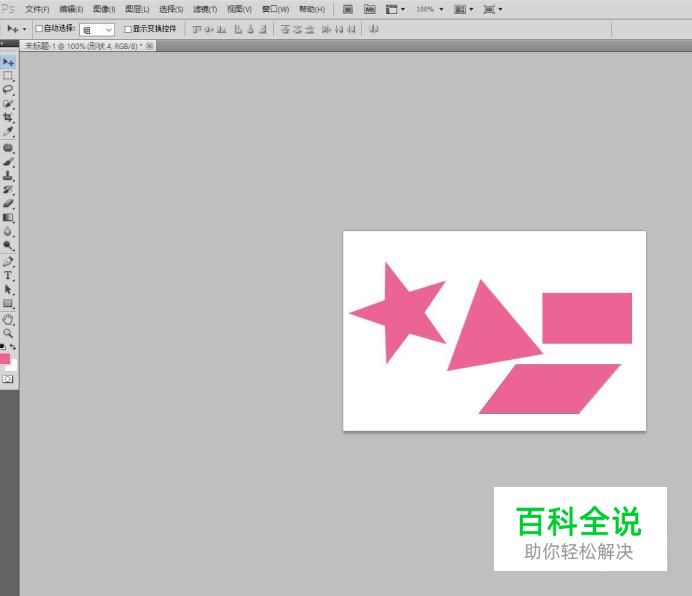Screen dimensions: 692x596
Task: Toggle Quick Mask mode at toolbar bottom
Action: 8,379
